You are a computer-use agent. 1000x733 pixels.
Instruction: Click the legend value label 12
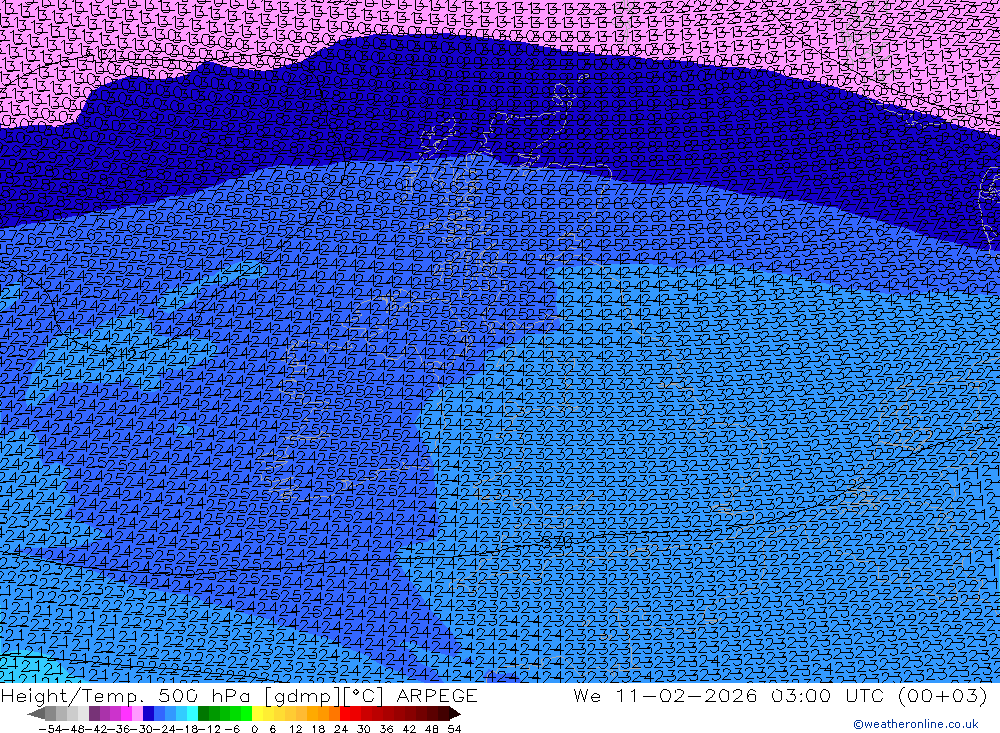click(x=295, y=729)
